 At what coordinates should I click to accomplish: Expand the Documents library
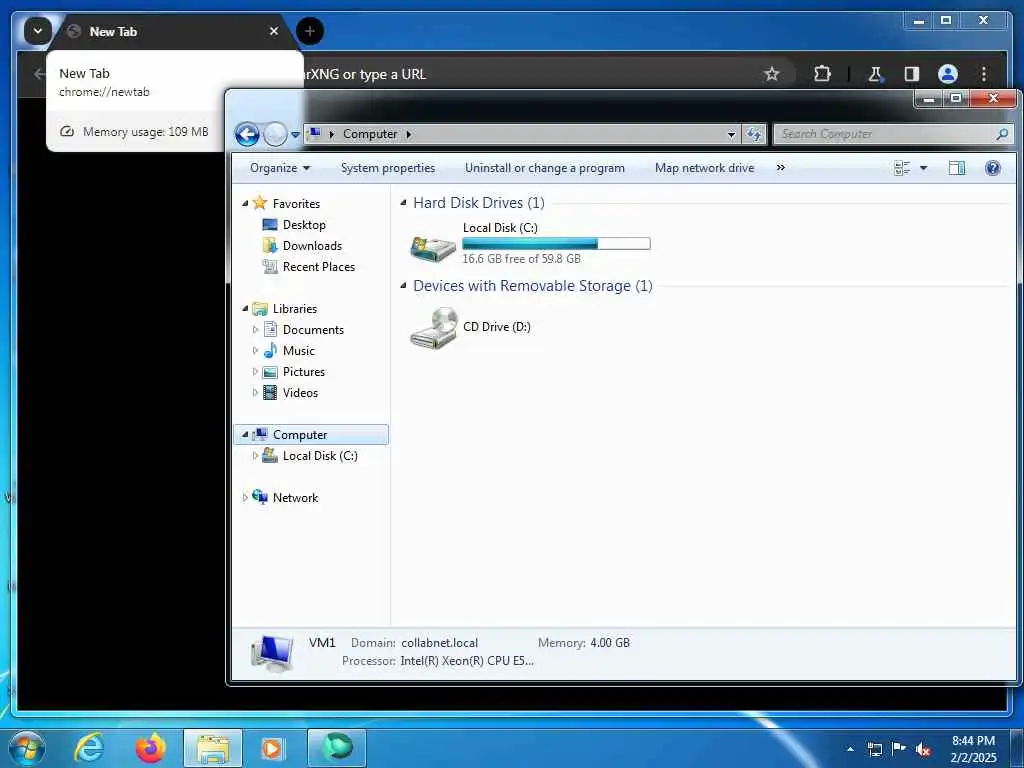pyautogui.click(x=255, y=330)
